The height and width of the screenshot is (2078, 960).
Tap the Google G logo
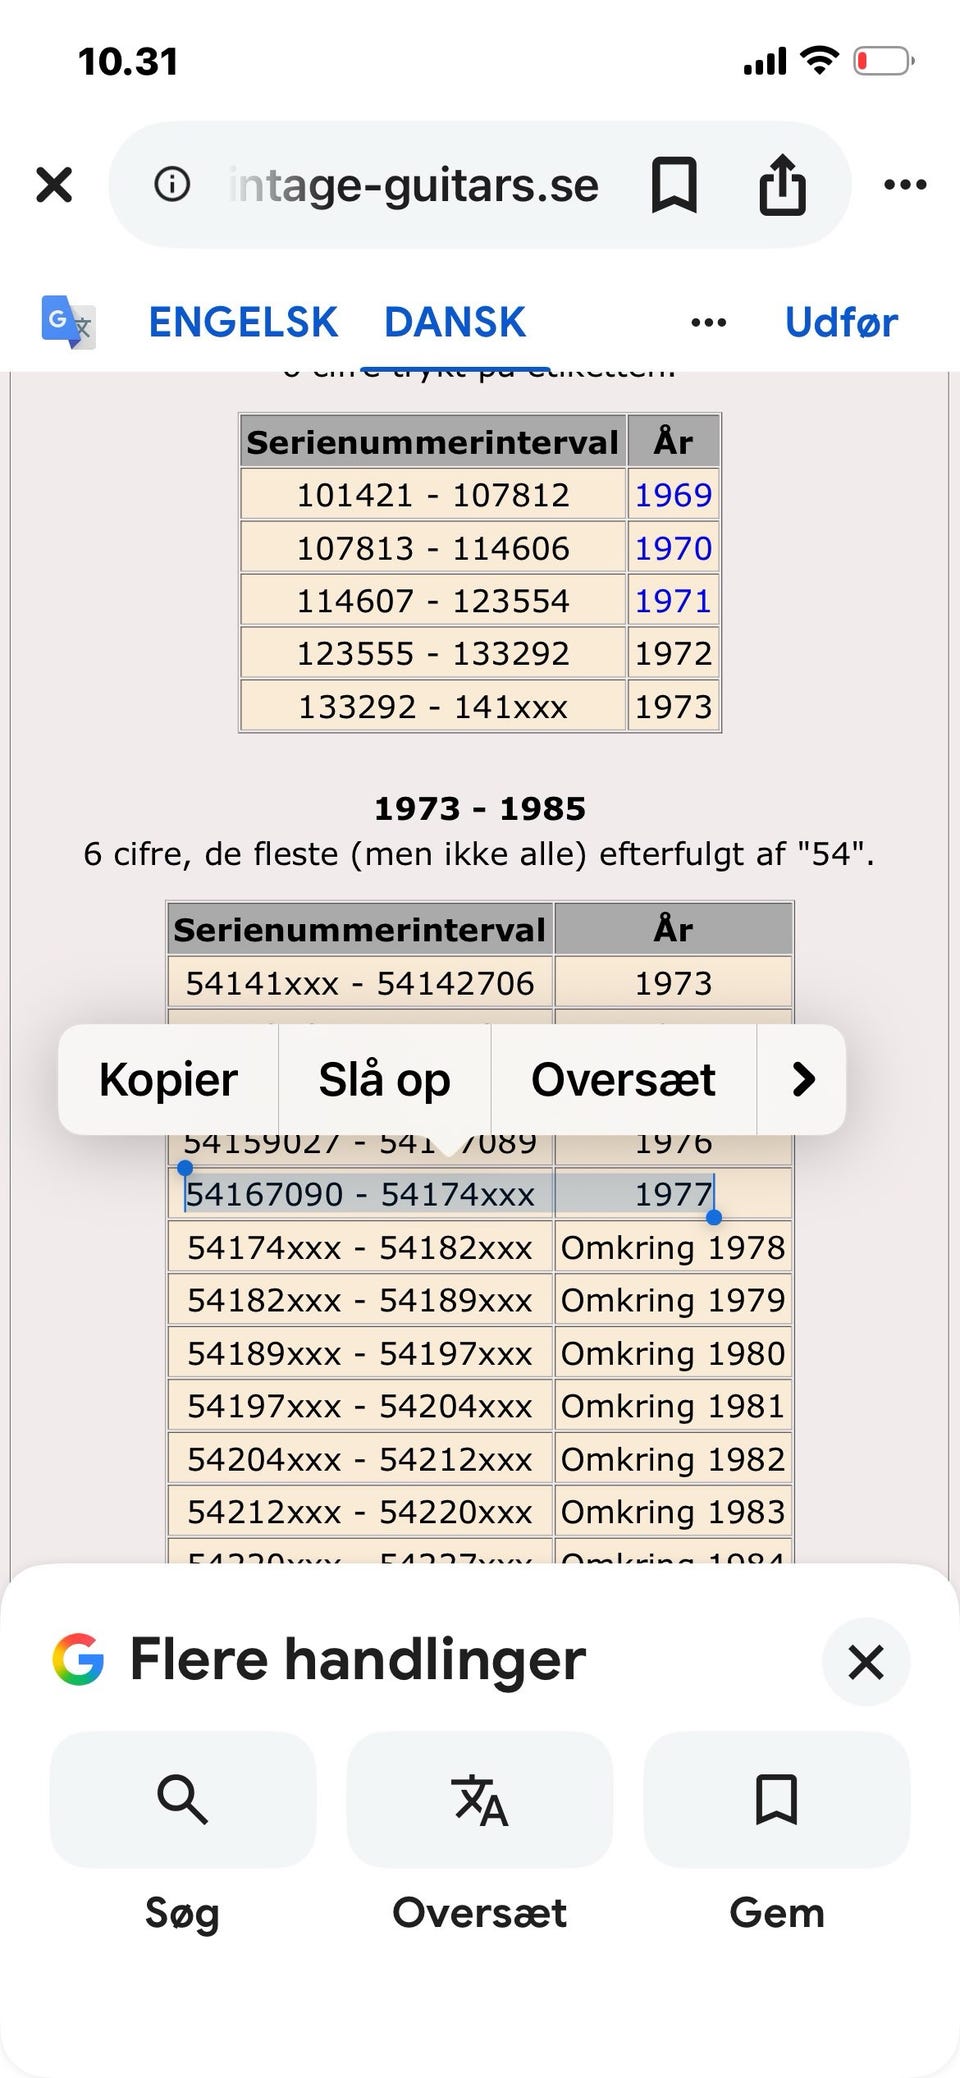[78, 1660]
